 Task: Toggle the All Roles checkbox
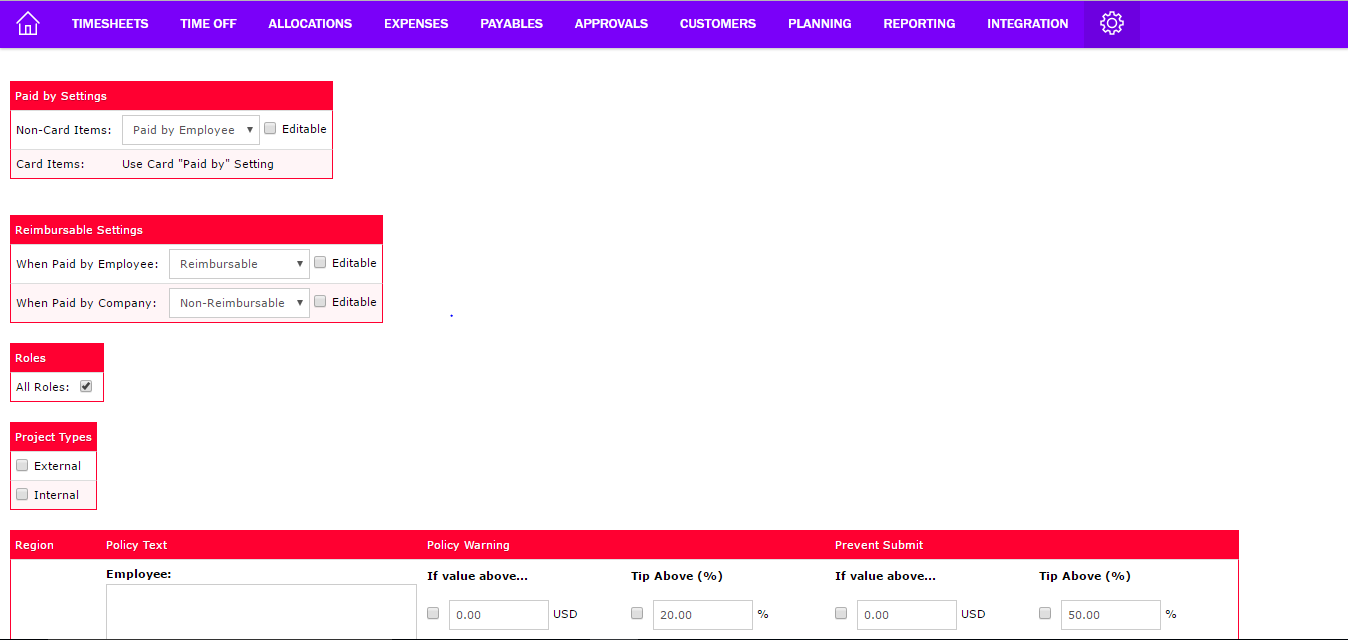86,386
